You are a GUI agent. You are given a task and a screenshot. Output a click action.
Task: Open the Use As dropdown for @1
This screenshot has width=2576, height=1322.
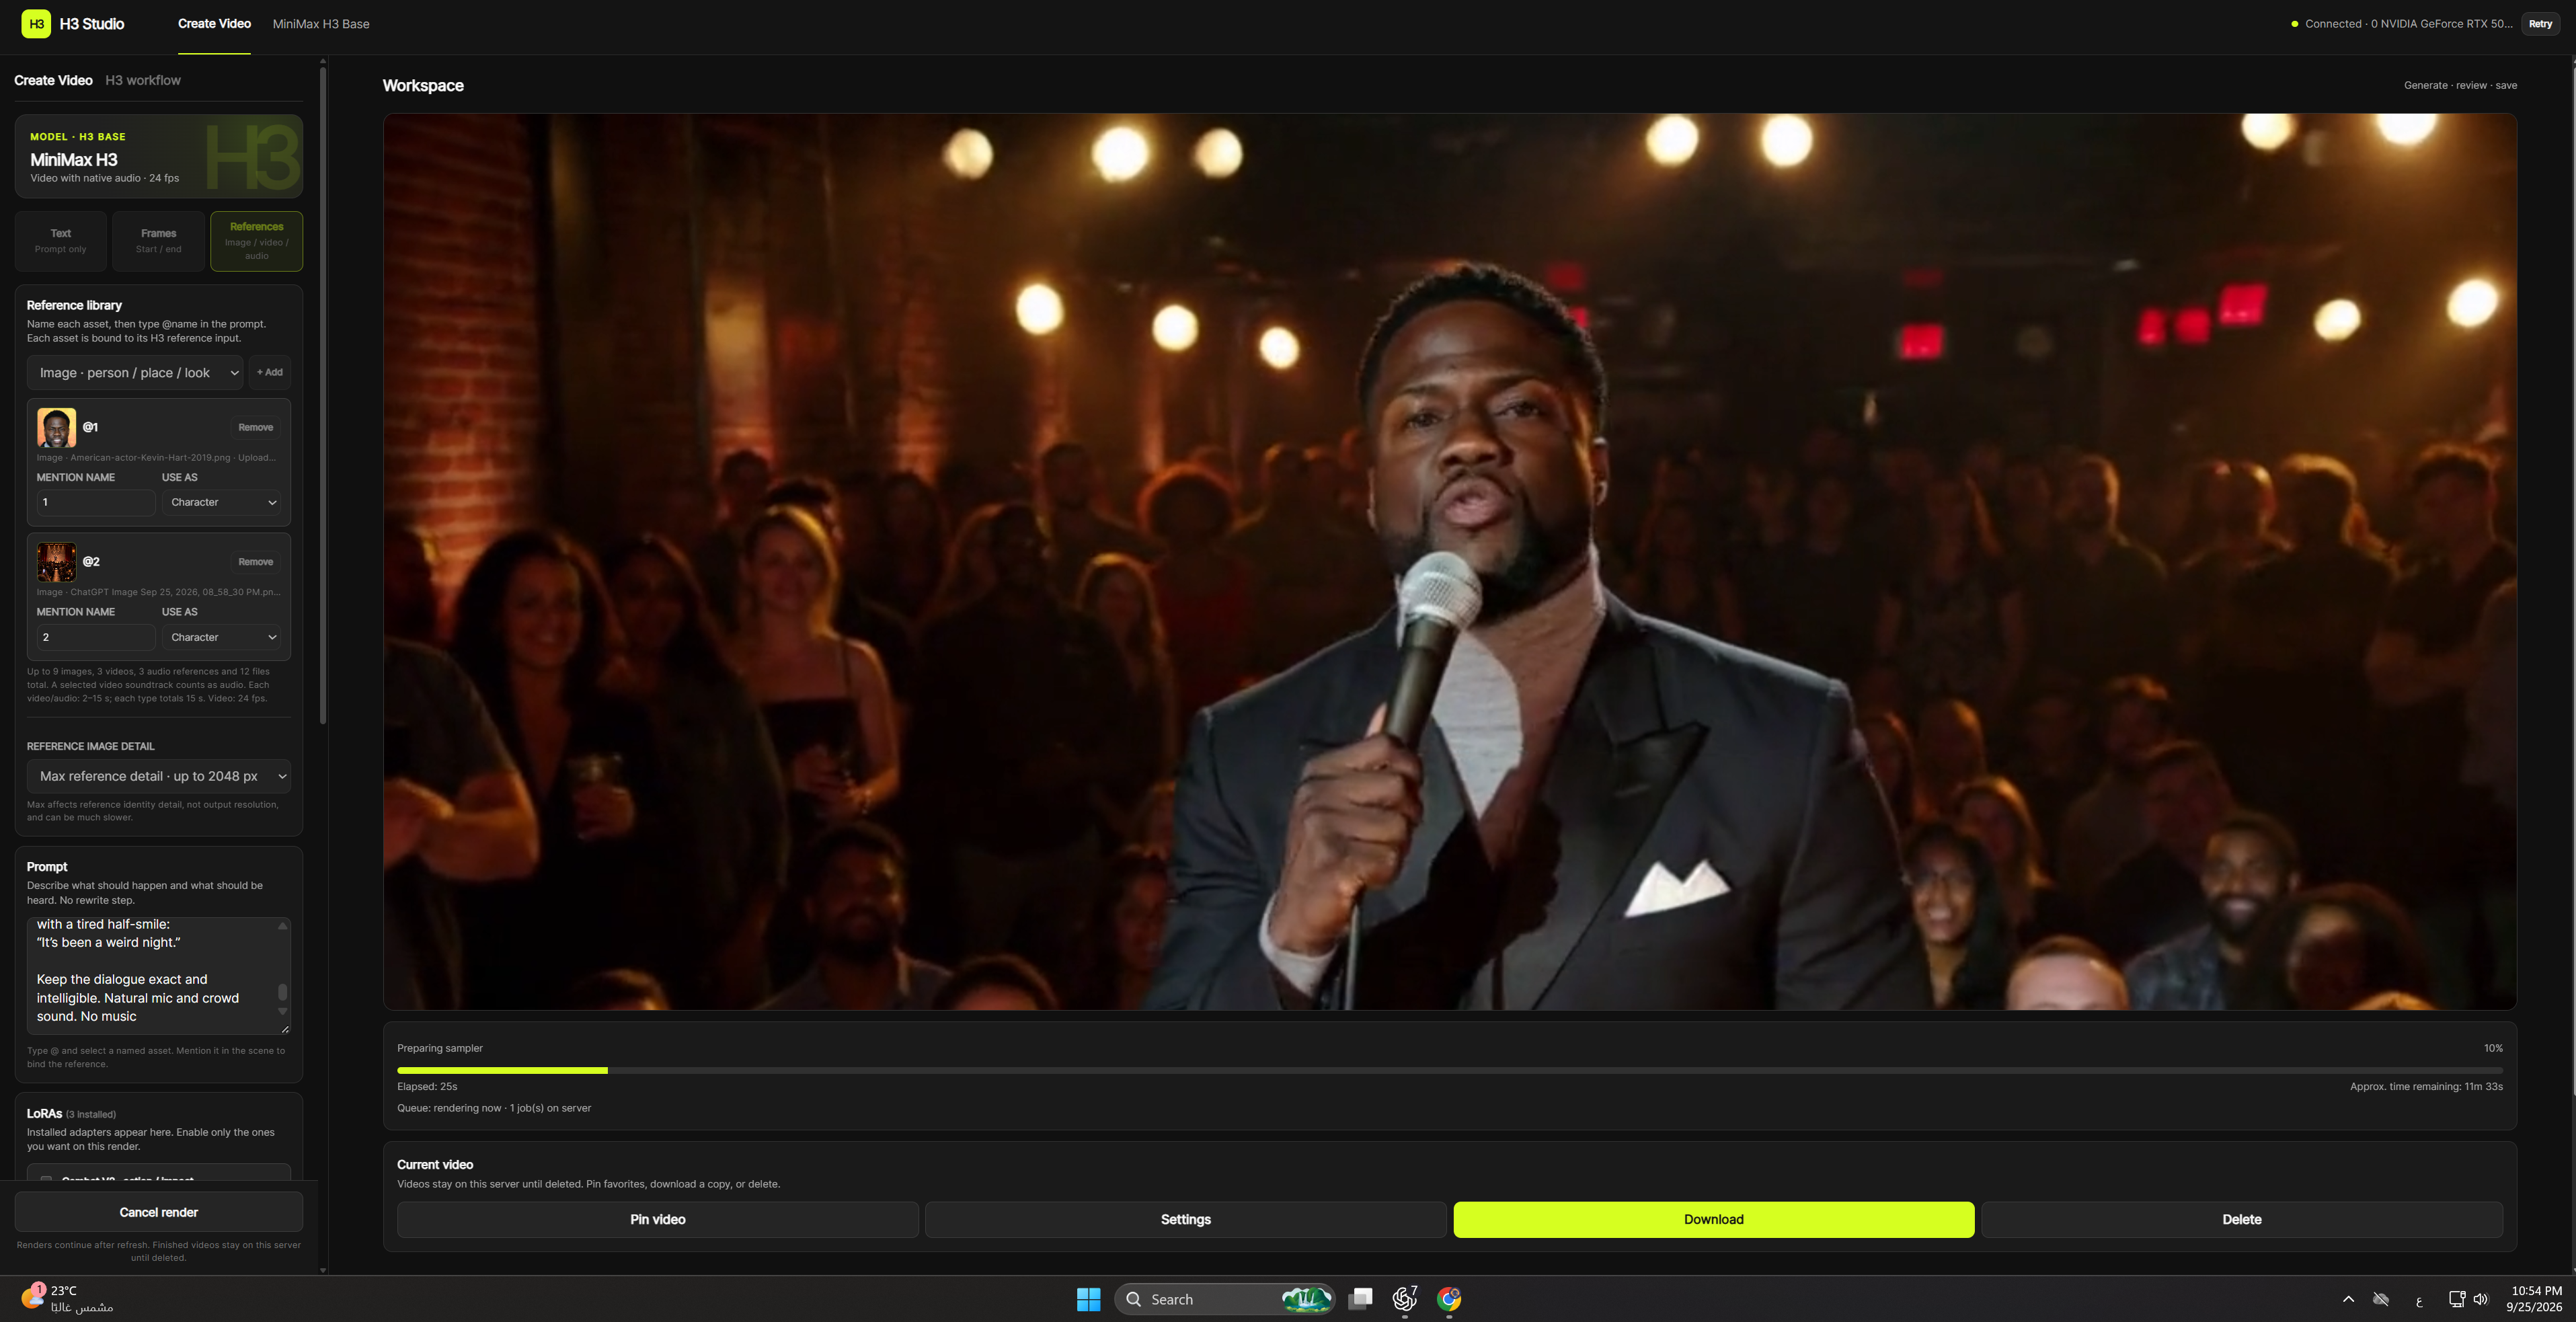click(x=222, y=502)
